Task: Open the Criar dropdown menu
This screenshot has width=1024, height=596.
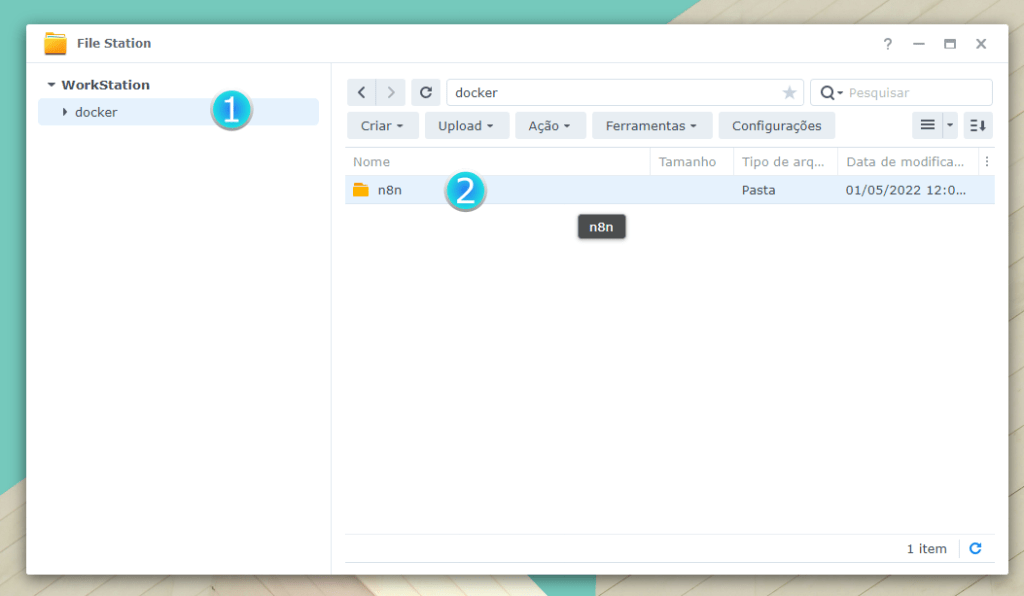Action: 382,126
